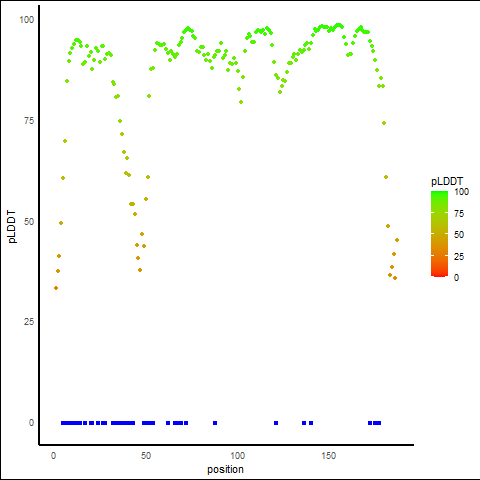Image resolution: width=480 pixels, height=480 pixels.
Task: Click the isolated blue marker near position 88
Action: tap(215, 423)
